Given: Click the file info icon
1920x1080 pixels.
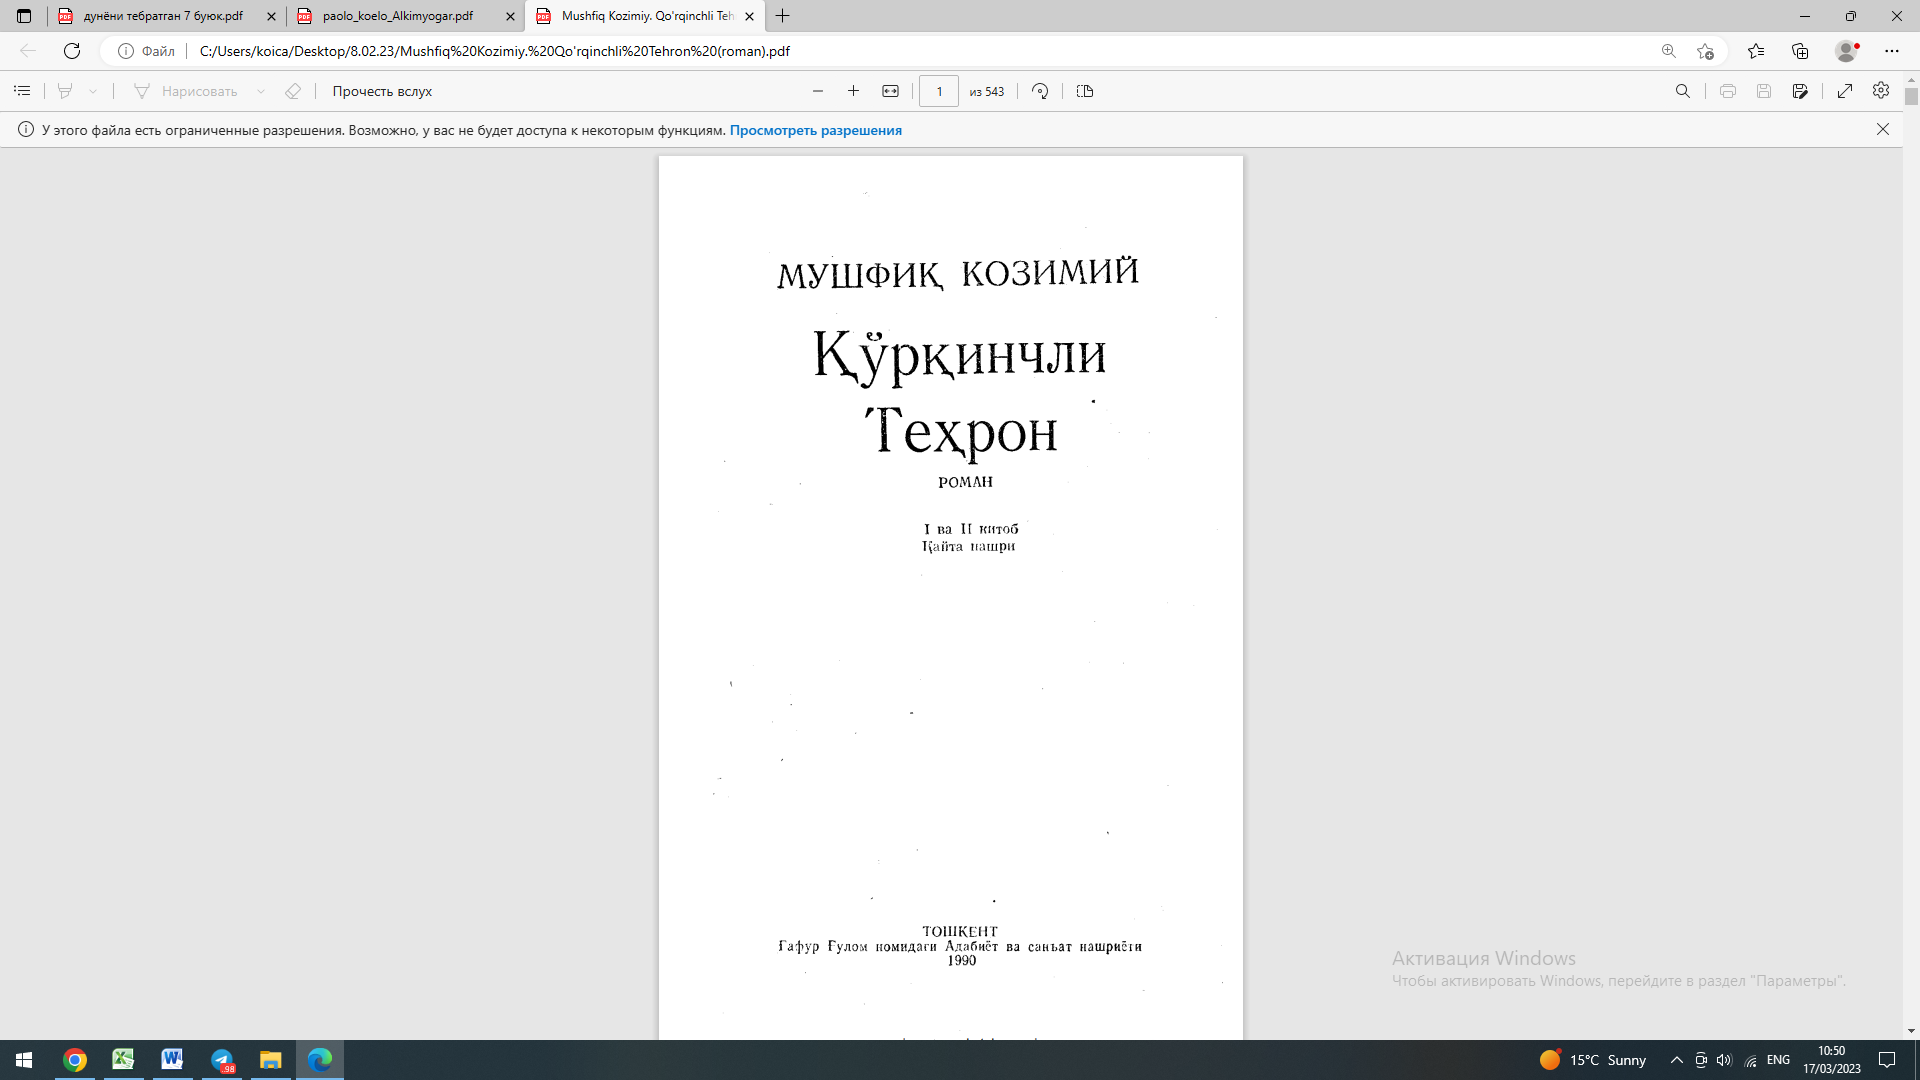Looking at the screenshot, I should point(126,51).
